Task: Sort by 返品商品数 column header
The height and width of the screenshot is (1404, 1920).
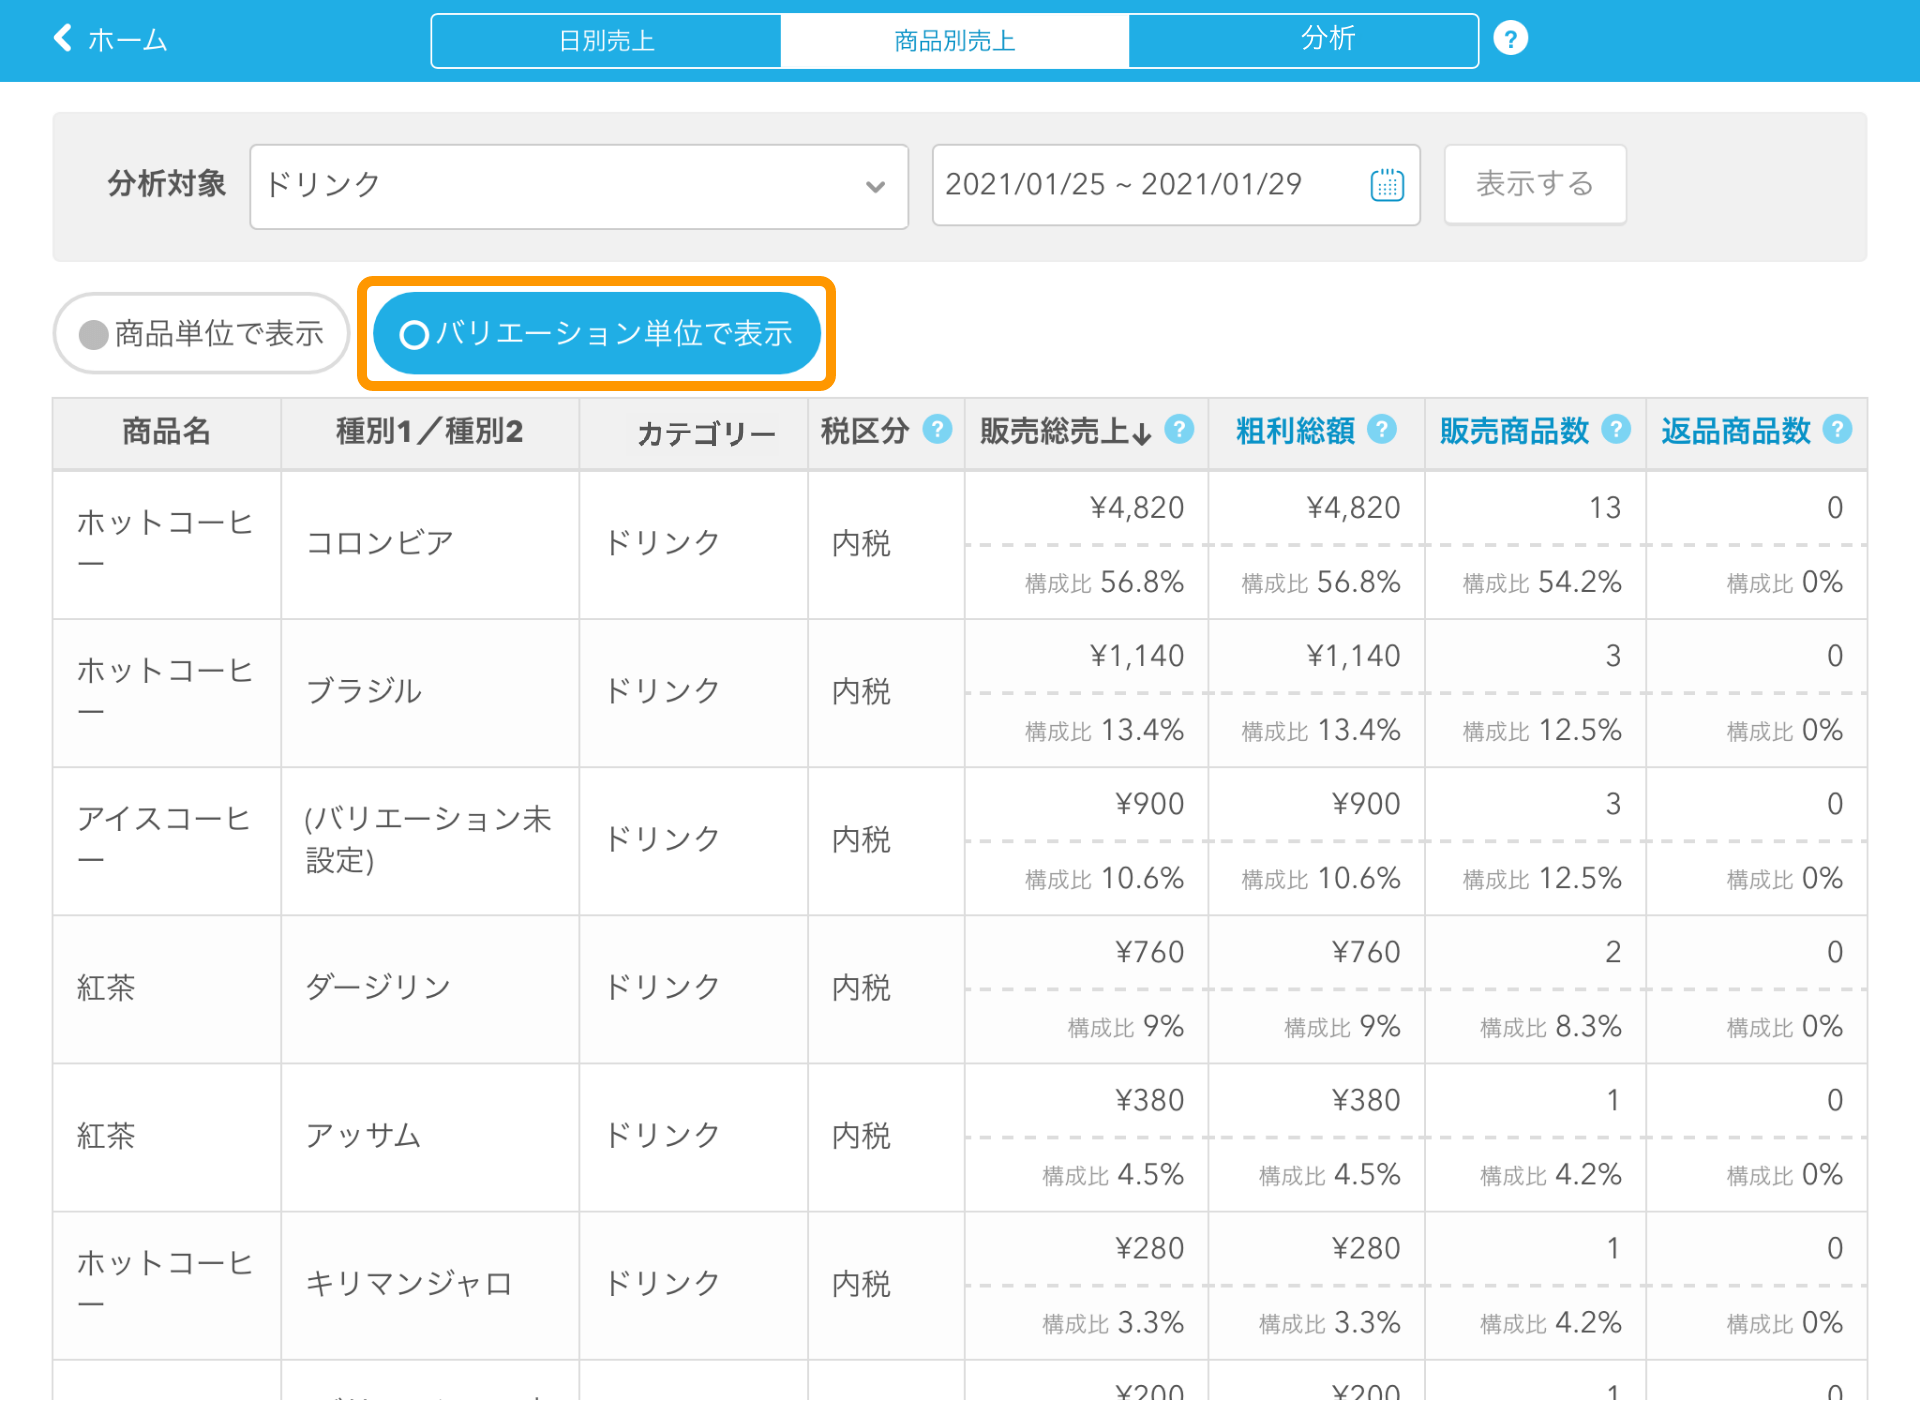Action: tap(1736, 431)
